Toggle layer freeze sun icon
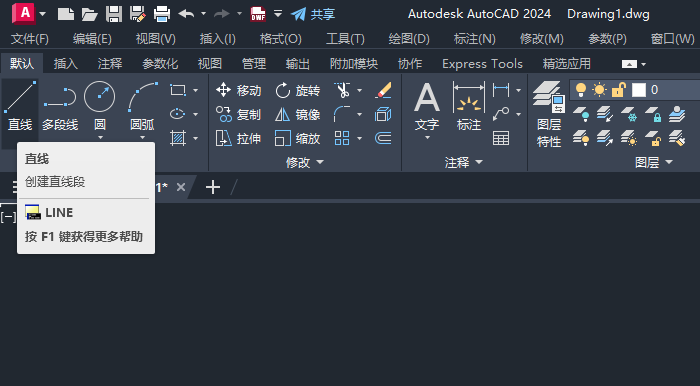The width and height of the screenshot is (700, 386). [x=599, y=90]
